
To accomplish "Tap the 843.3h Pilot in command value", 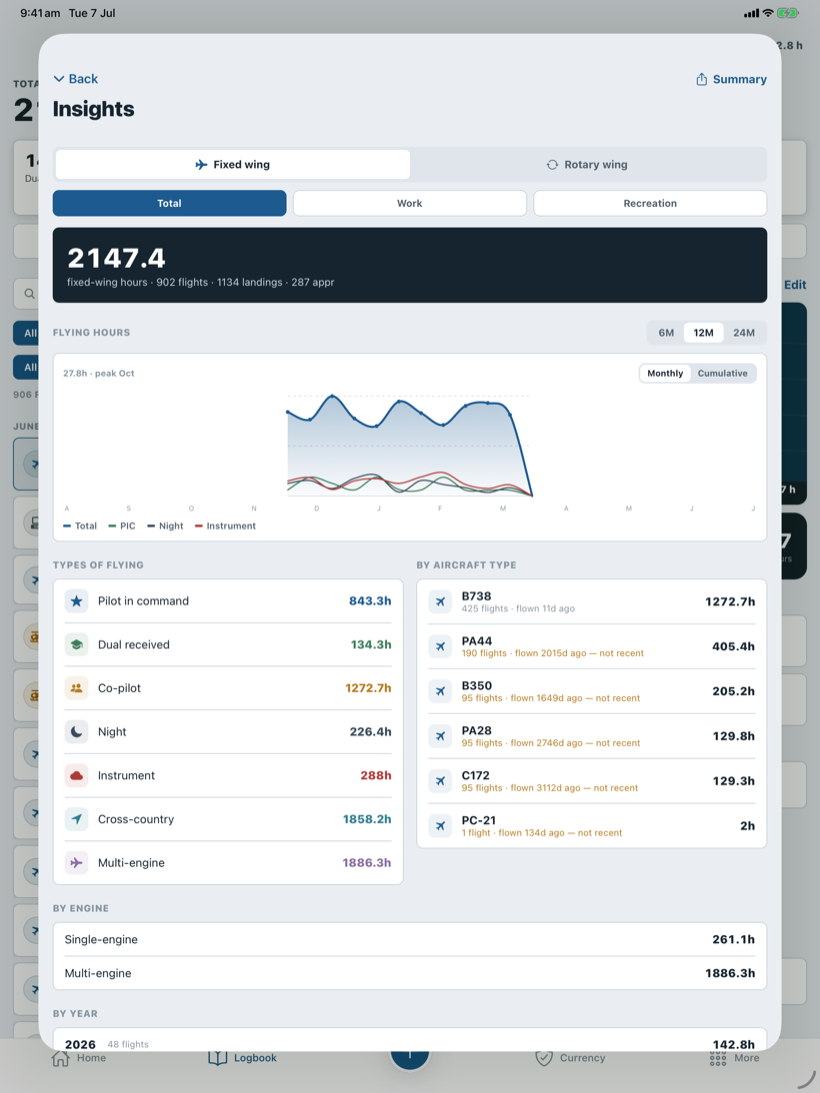I will pos(370,601).
